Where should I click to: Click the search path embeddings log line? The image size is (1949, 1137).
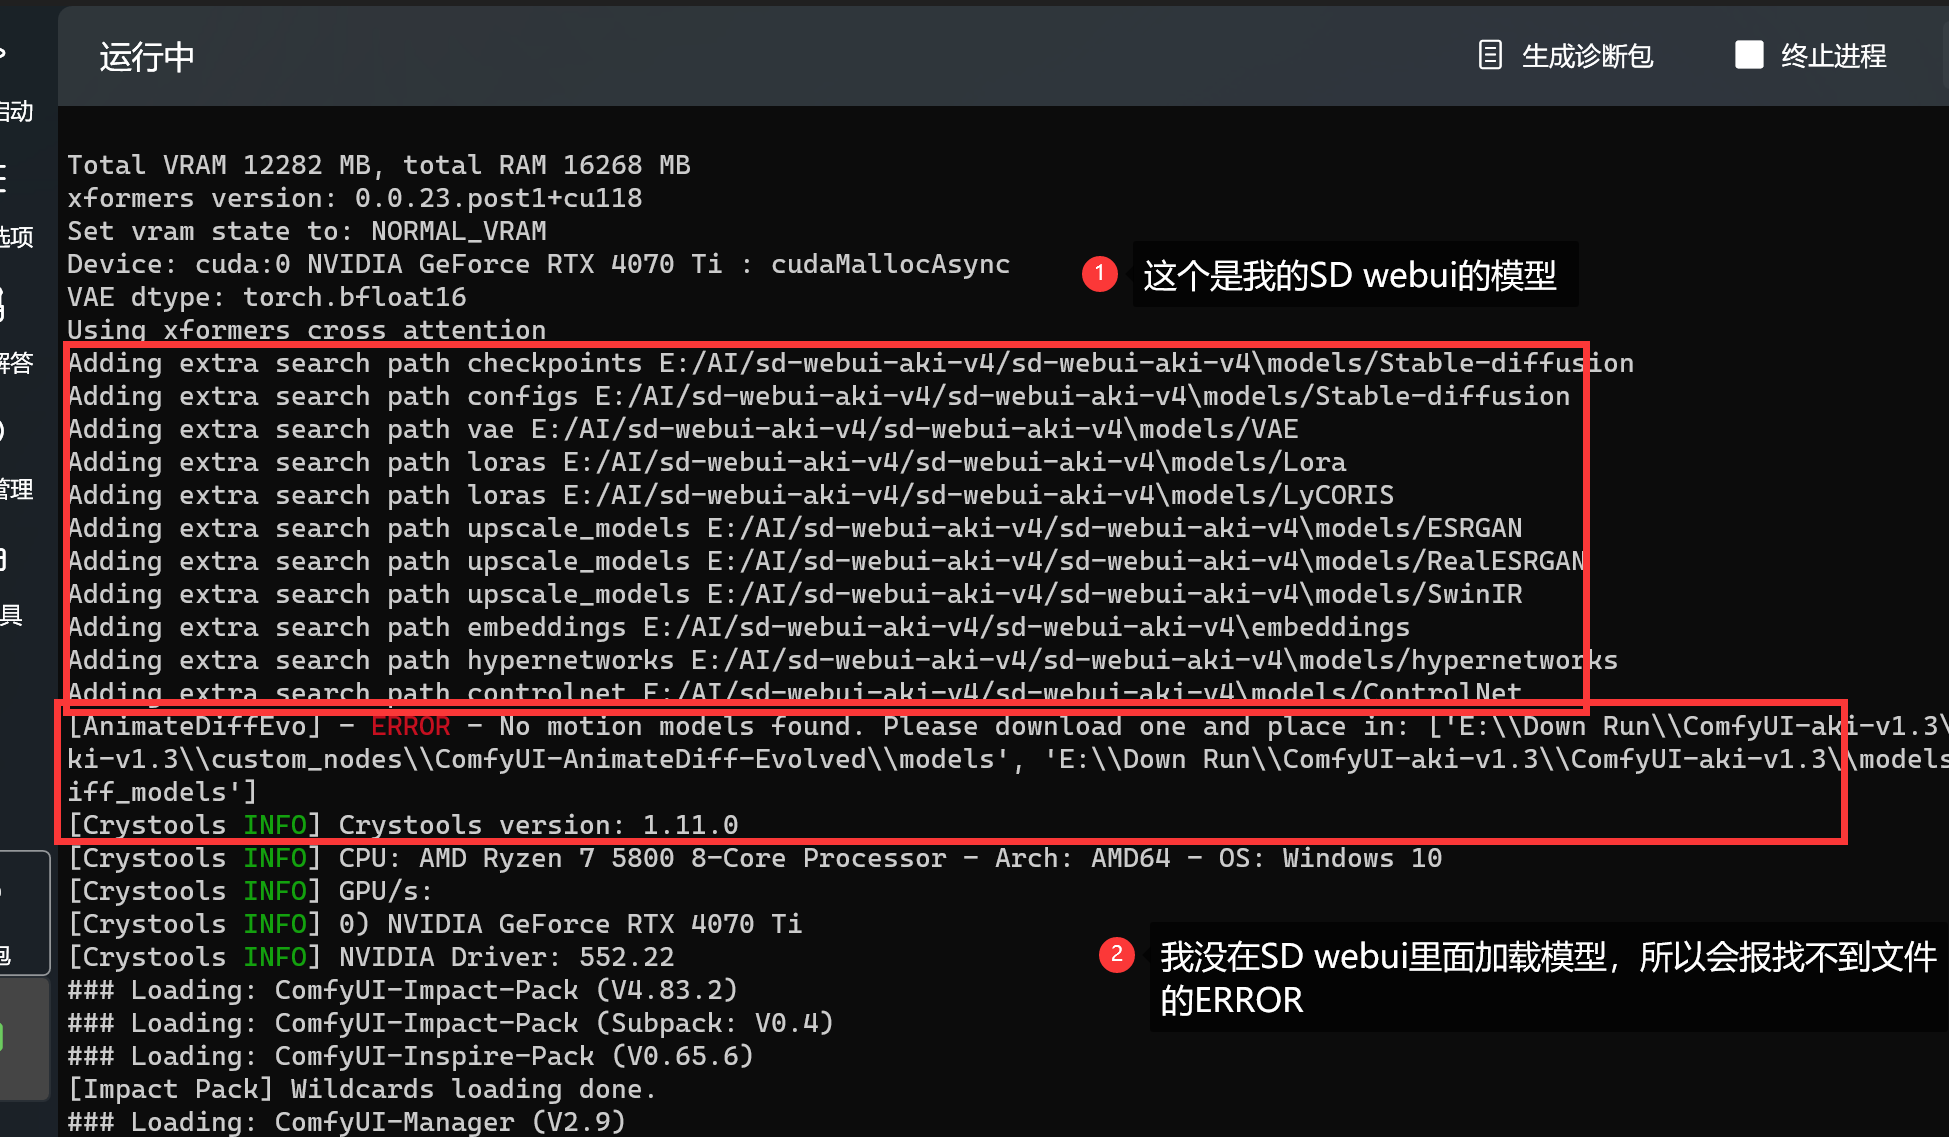click(739, 627)
